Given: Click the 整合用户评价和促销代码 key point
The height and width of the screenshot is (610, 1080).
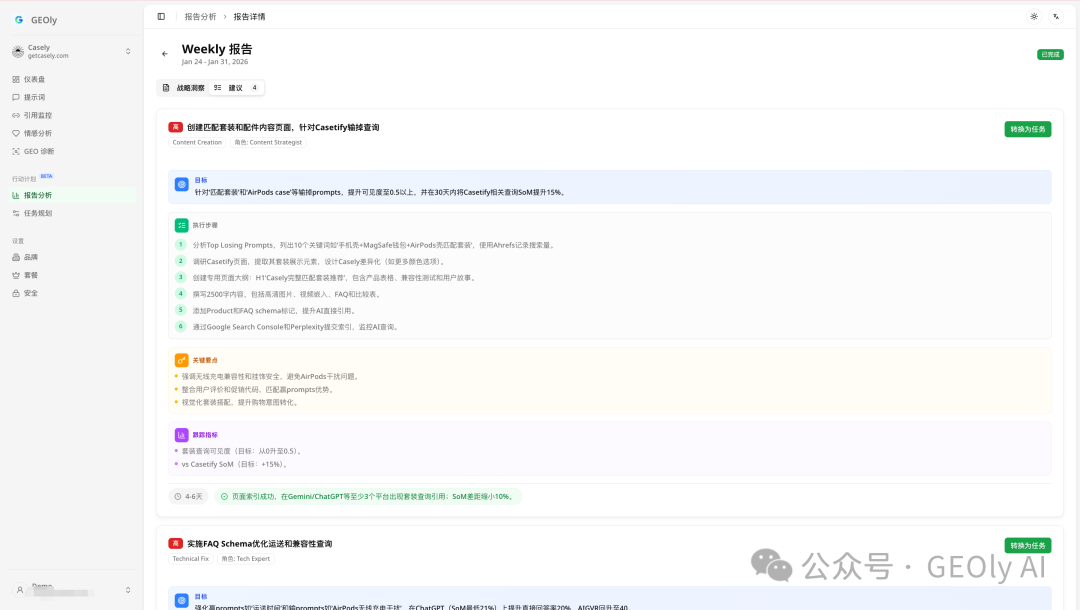Looking at the screenshot, I should point(258,390).
